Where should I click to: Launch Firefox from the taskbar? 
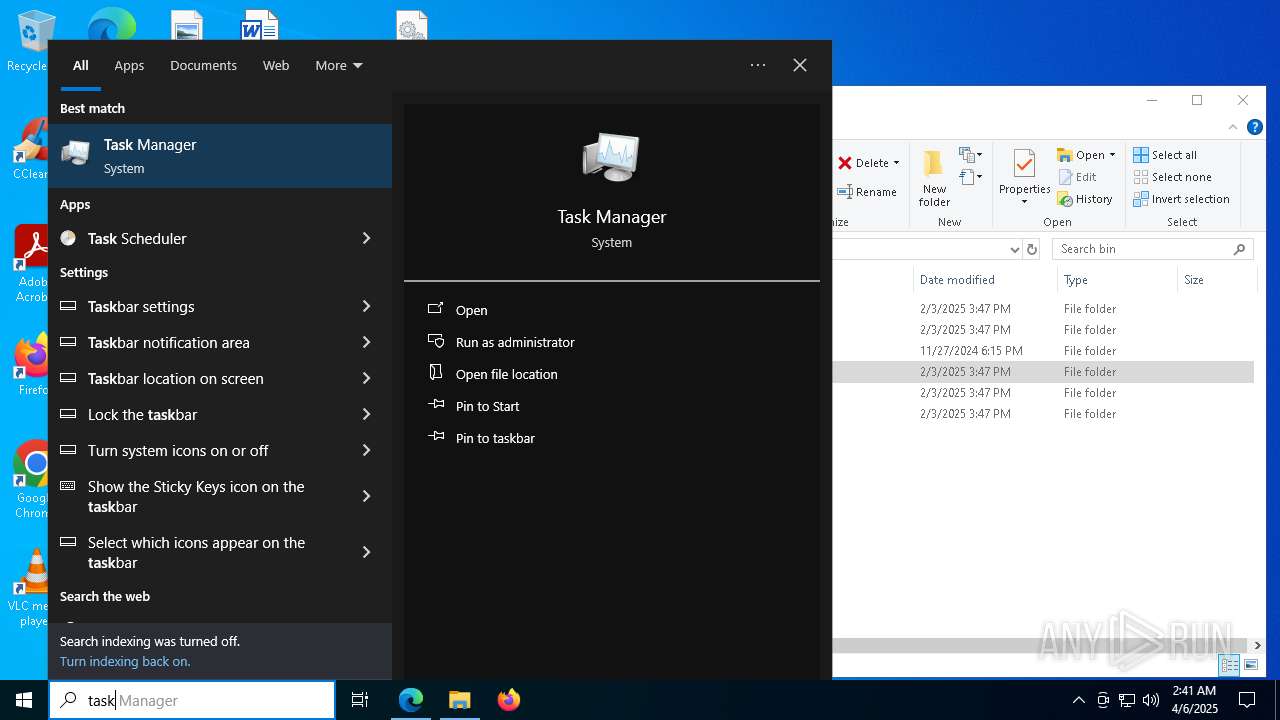pyautogui.click(x=508, y=700)
